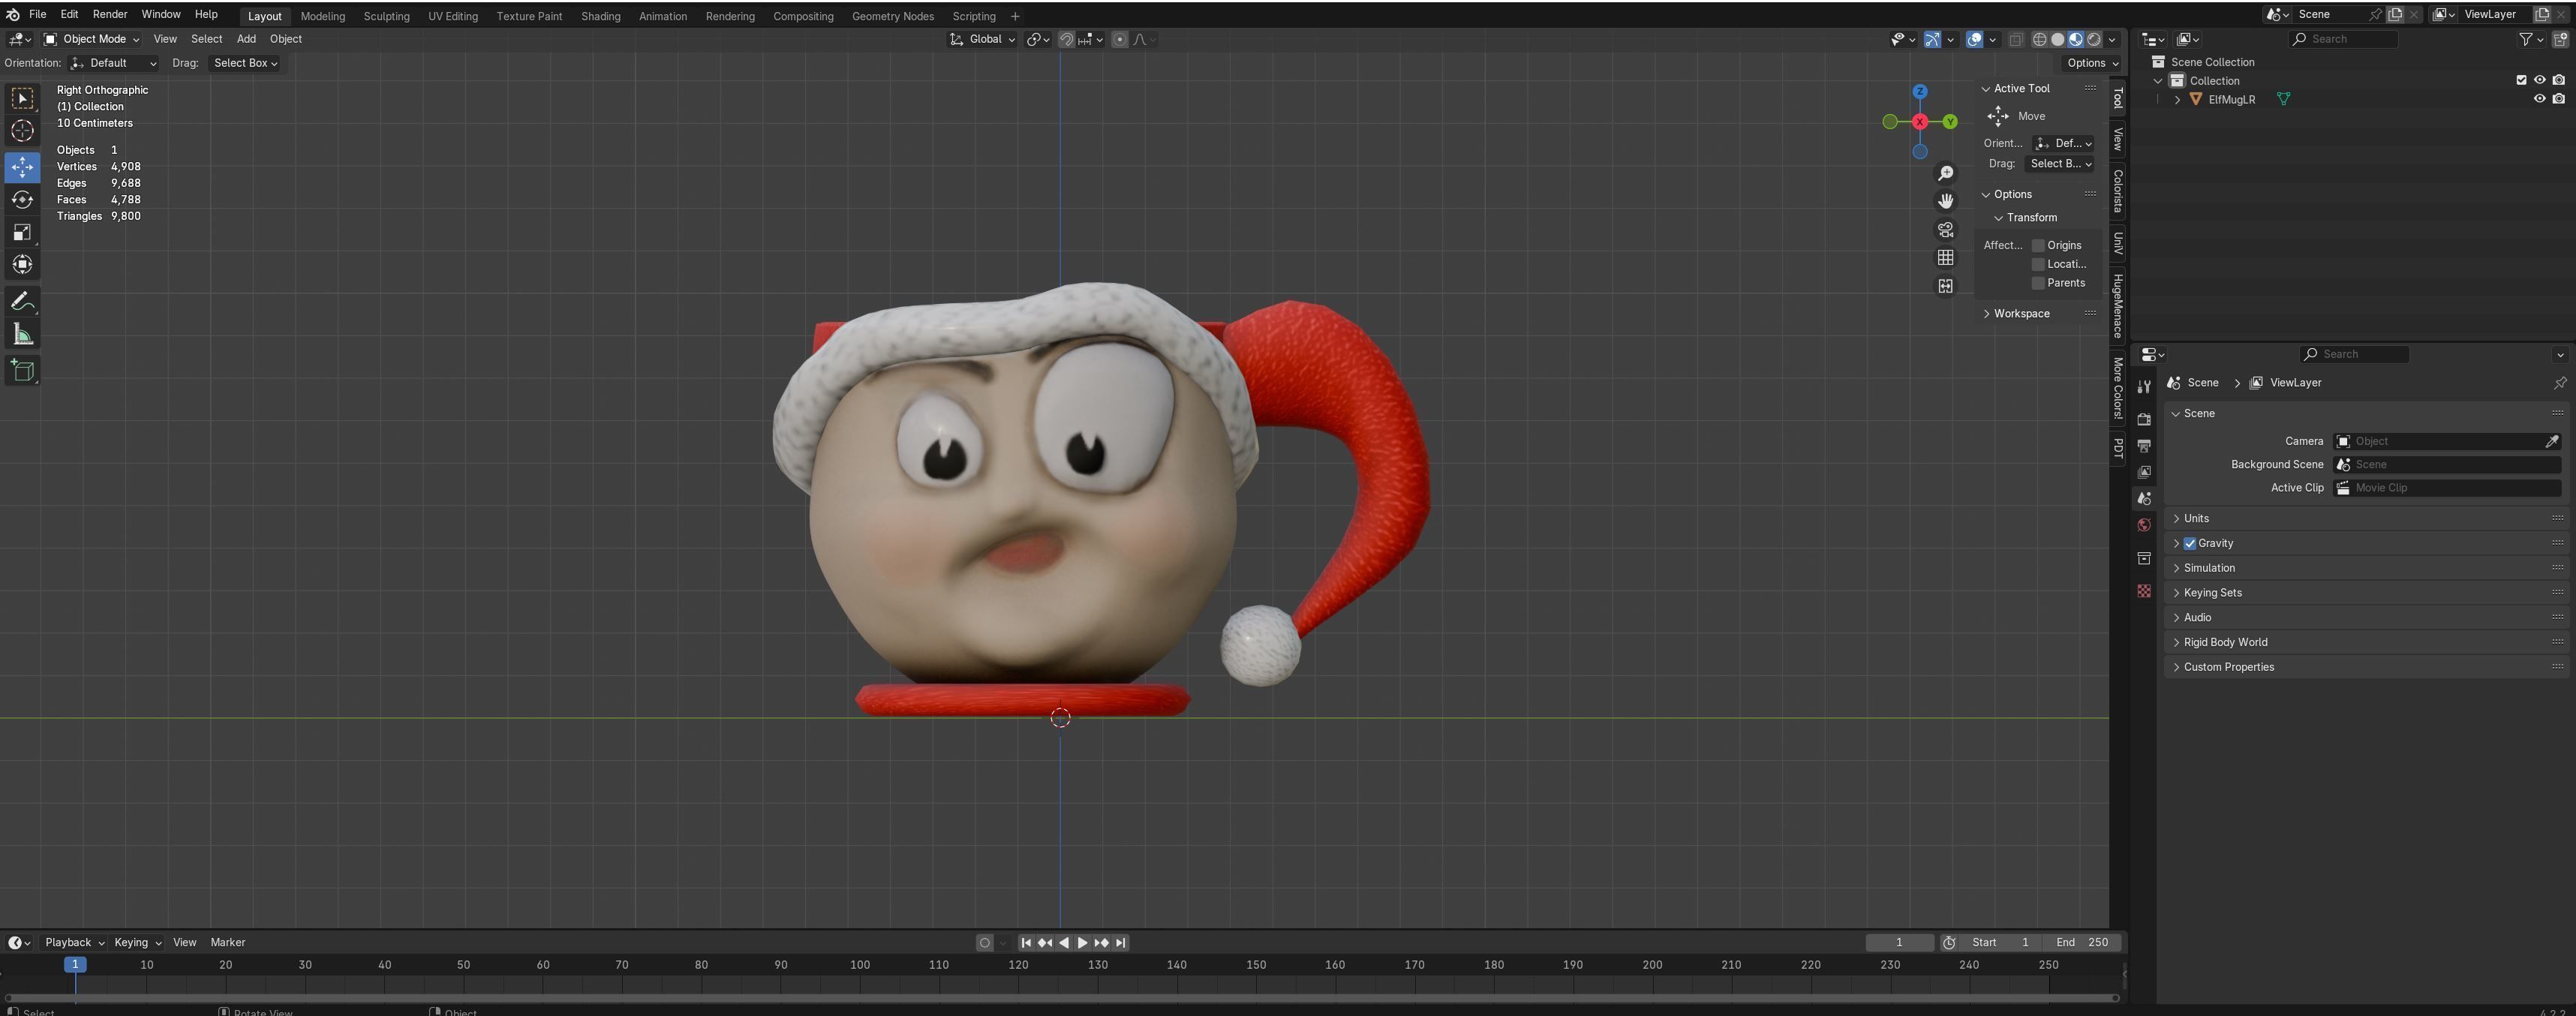Switch orthographic/perspective grid icon
Screen dimensions: 2576x1016
[x=1945, y=258]
